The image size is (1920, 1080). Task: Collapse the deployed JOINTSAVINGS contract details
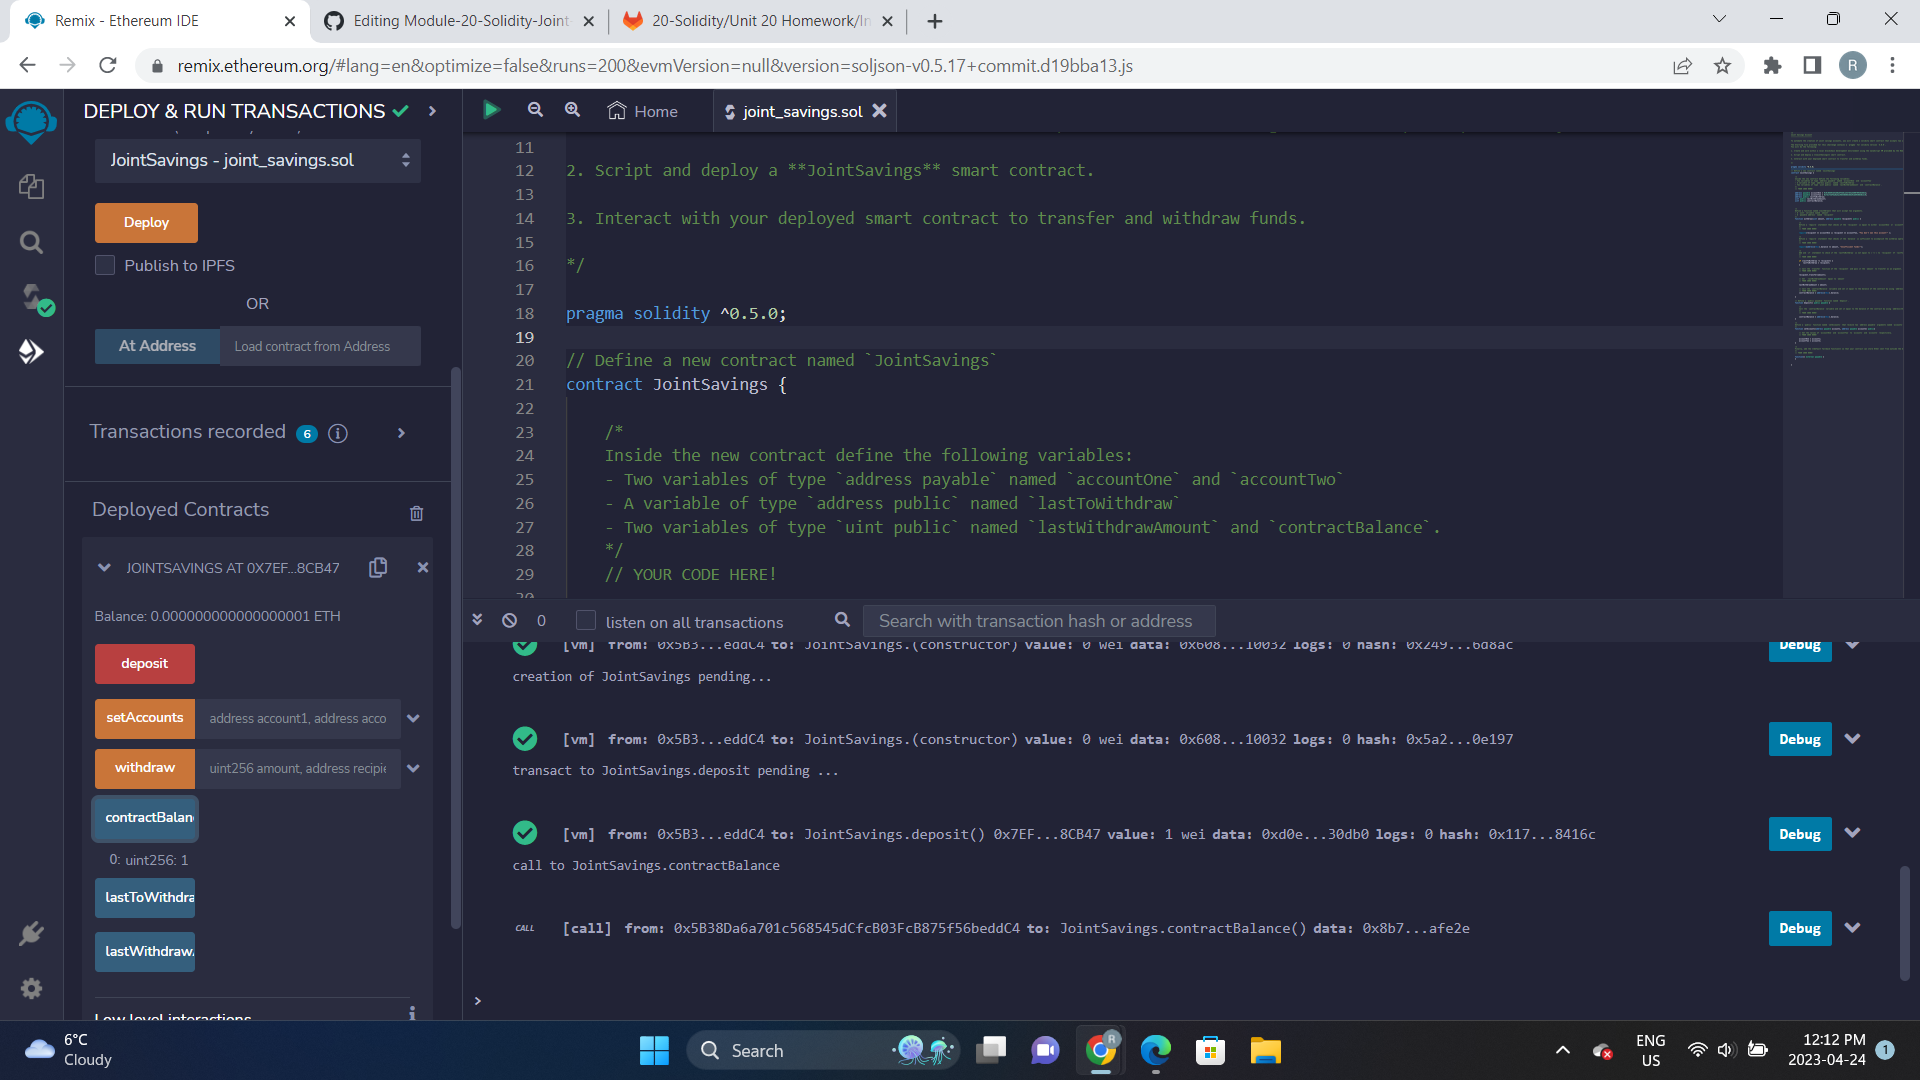(x=105, y=567)
